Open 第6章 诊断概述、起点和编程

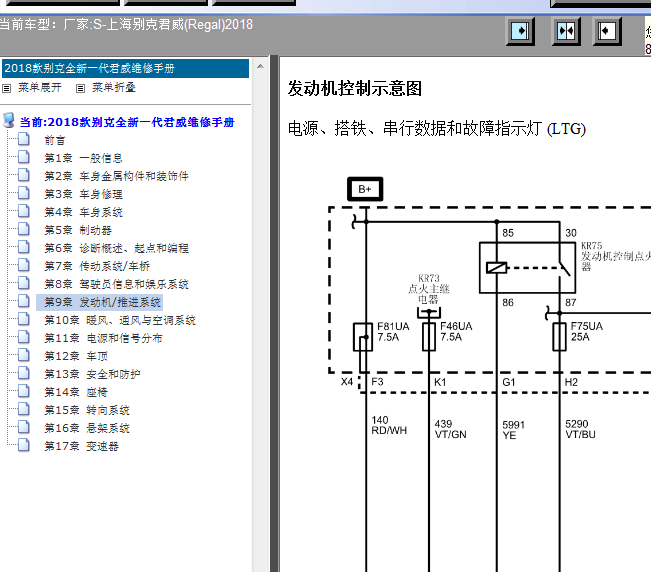[x=116, y=248]
